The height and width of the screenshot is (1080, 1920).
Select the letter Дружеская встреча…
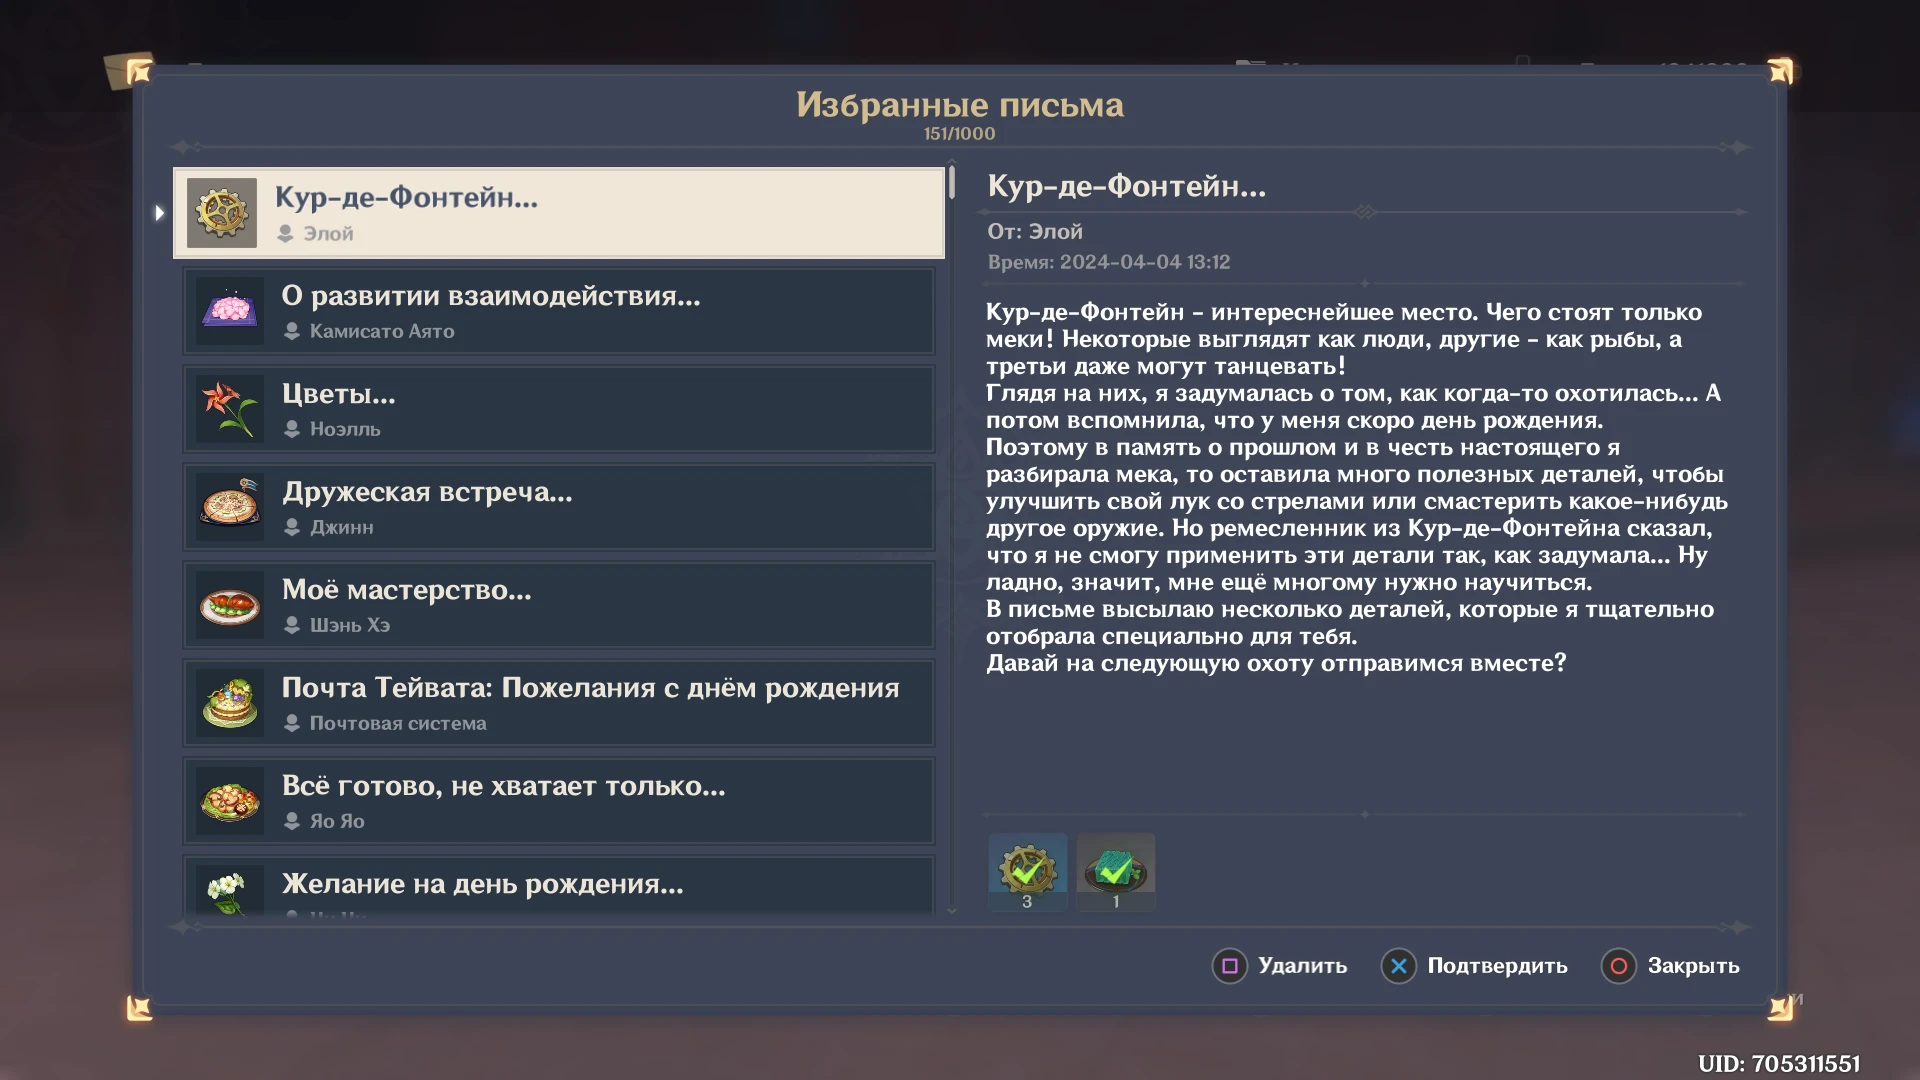tap(559, 507)
